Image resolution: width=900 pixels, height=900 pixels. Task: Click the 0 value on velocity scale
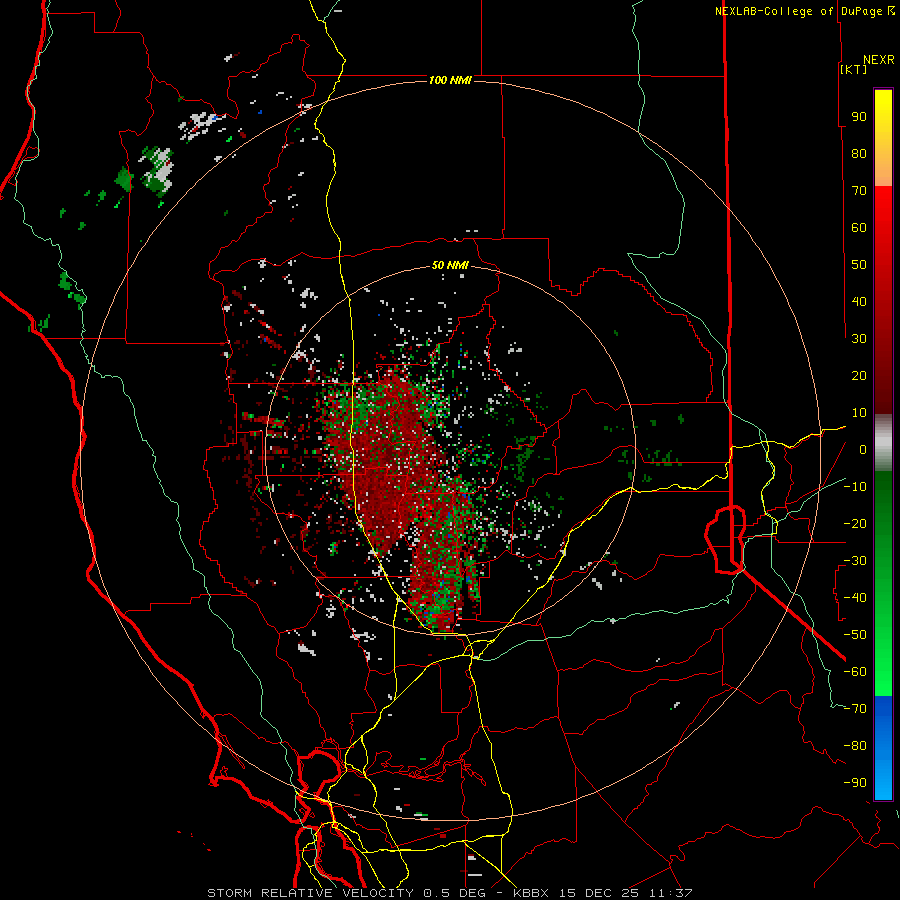coord(863,449)
